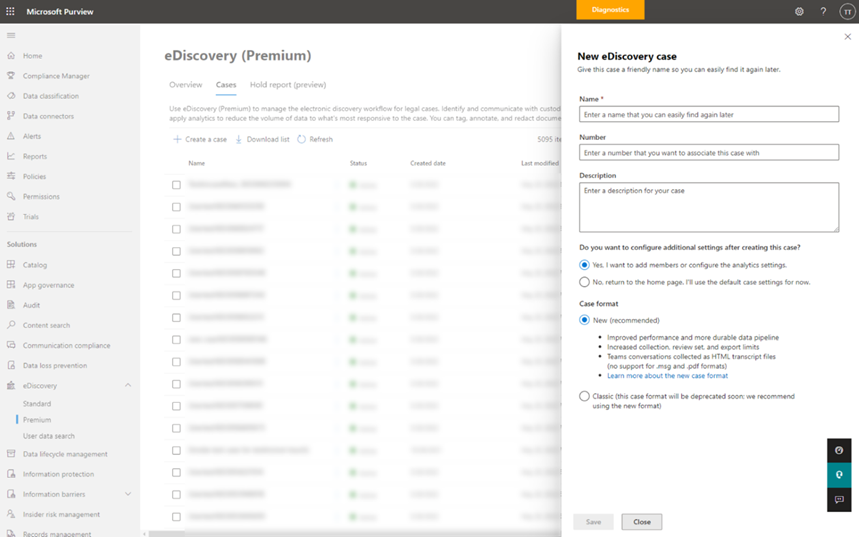Open Standard under eDiscovery
Viewport: 859px width, 537px height.
tap(37, 403)
